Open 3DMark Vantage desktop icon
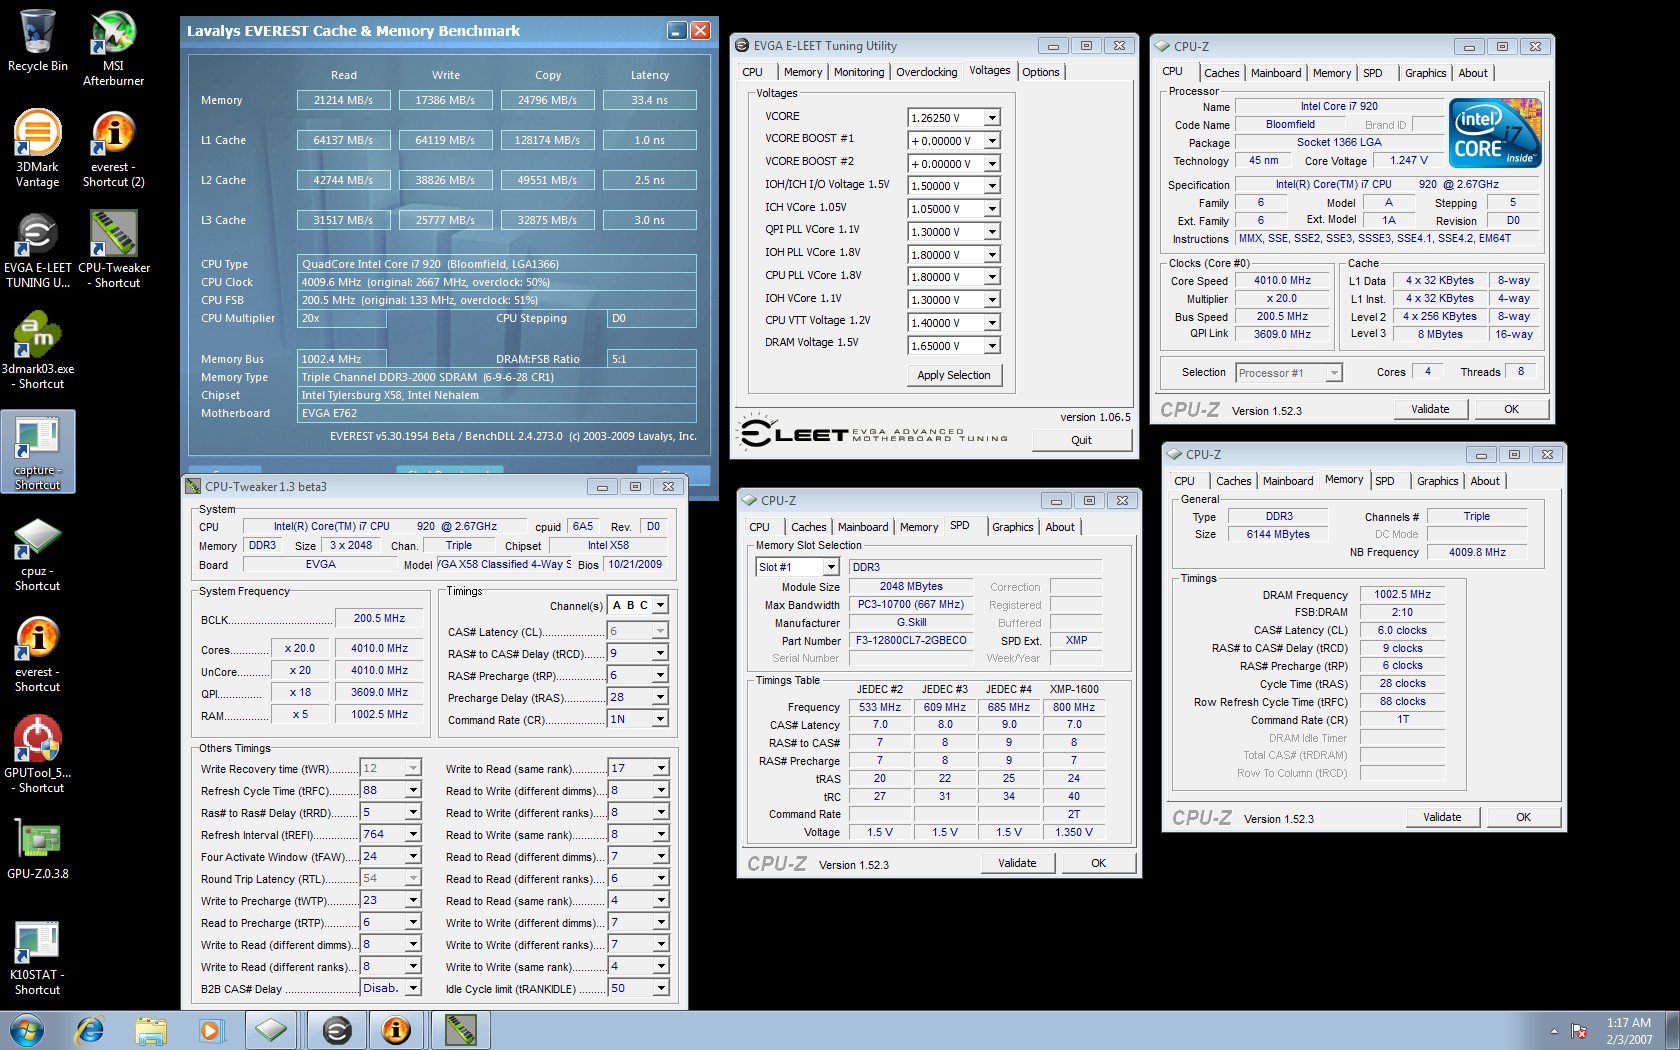This screenshot has height=1050, width=1680. point(38,148)
